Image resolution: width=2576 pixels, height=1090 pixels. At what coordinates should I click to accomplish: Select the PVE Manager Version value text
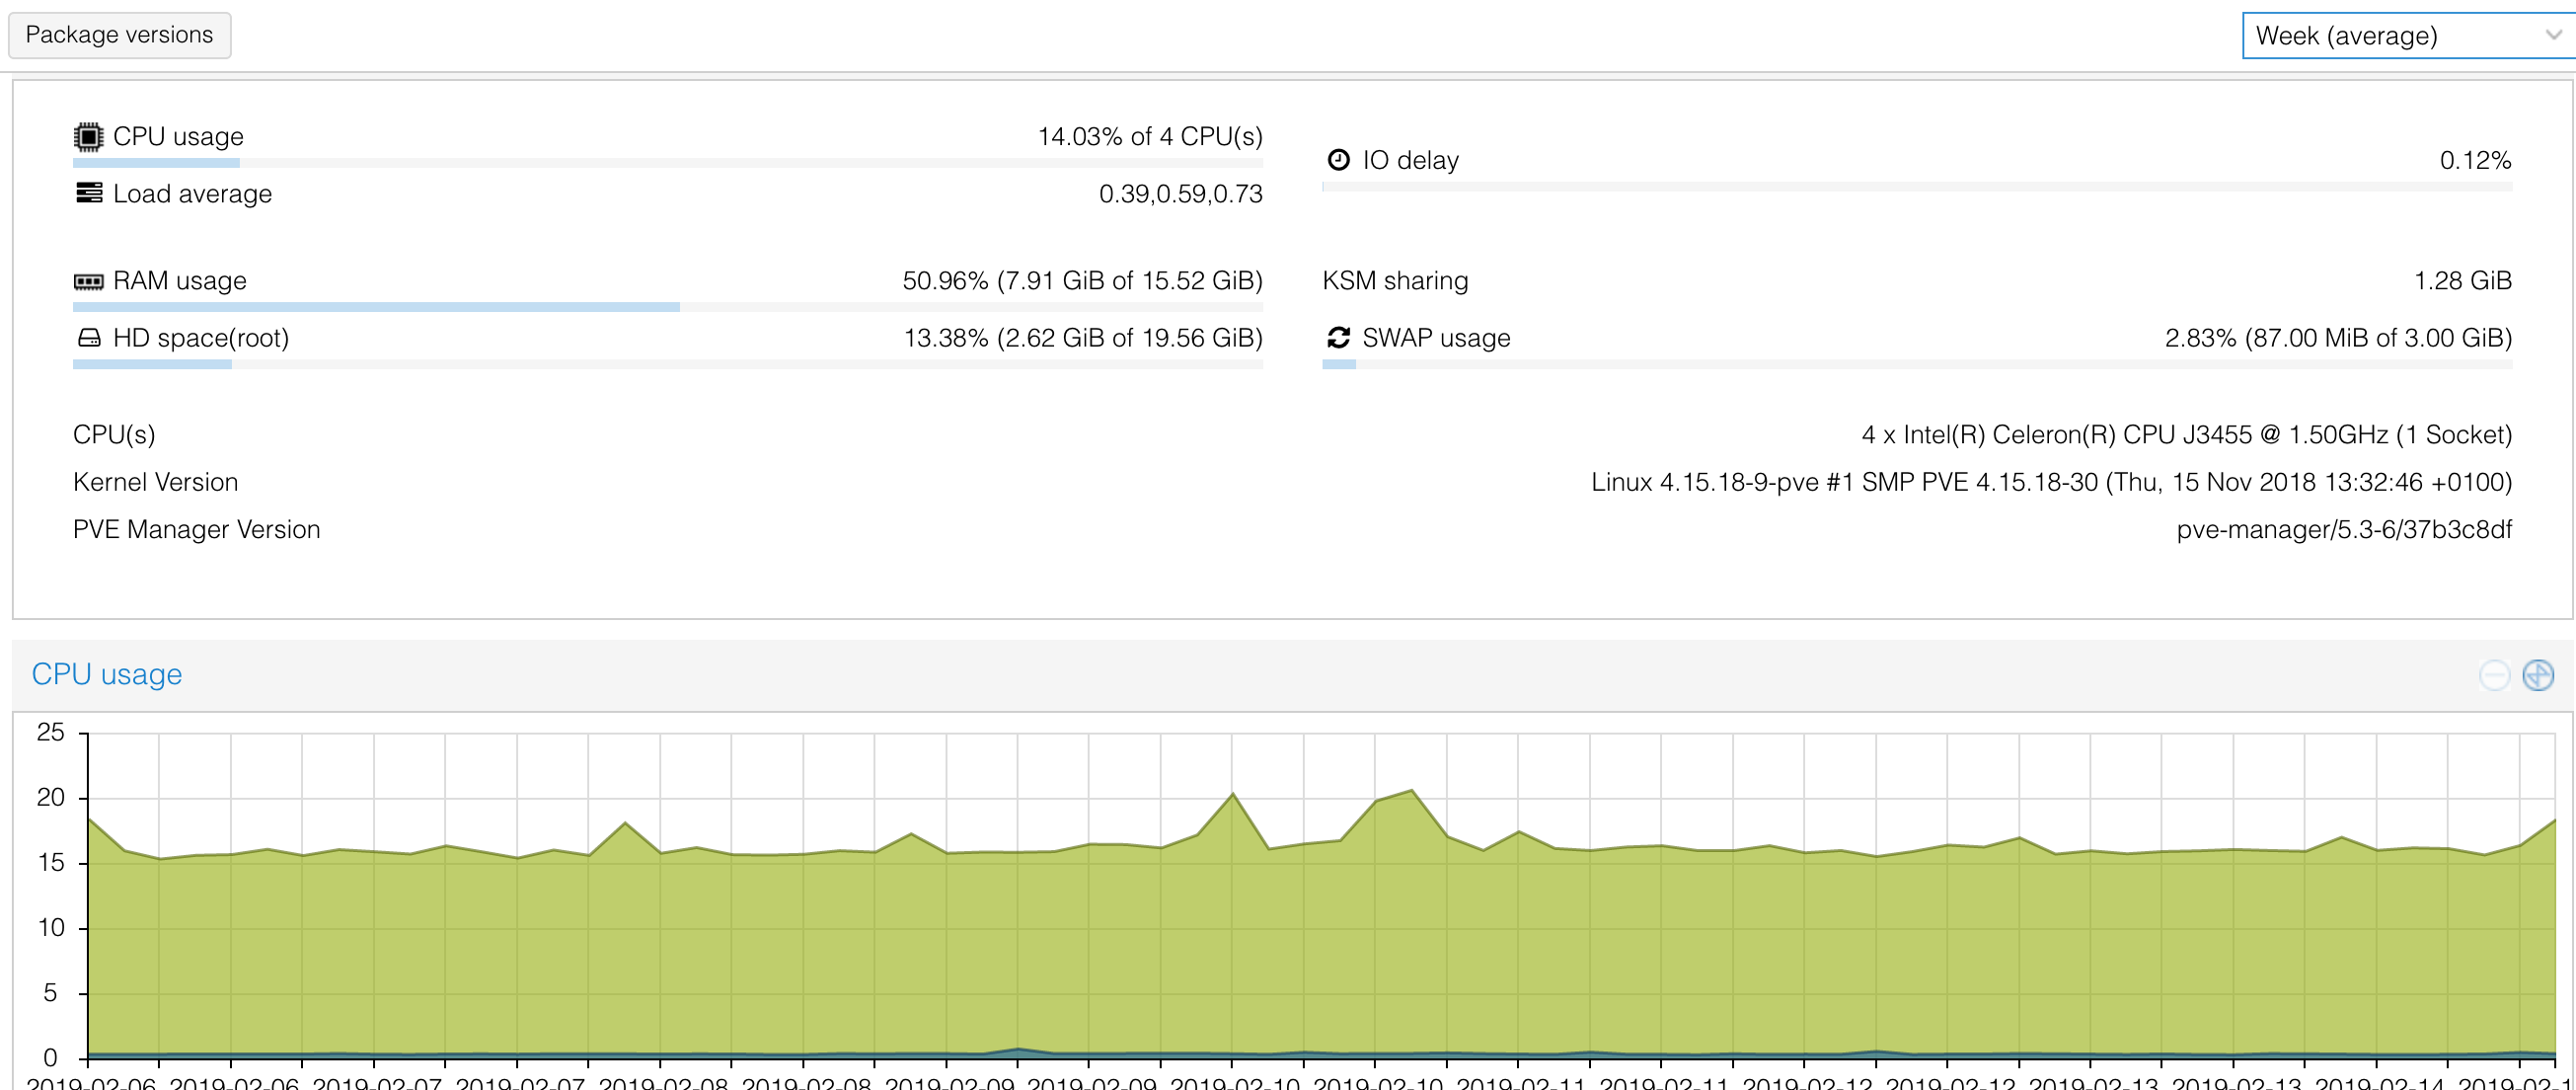tap(2343, 529)
